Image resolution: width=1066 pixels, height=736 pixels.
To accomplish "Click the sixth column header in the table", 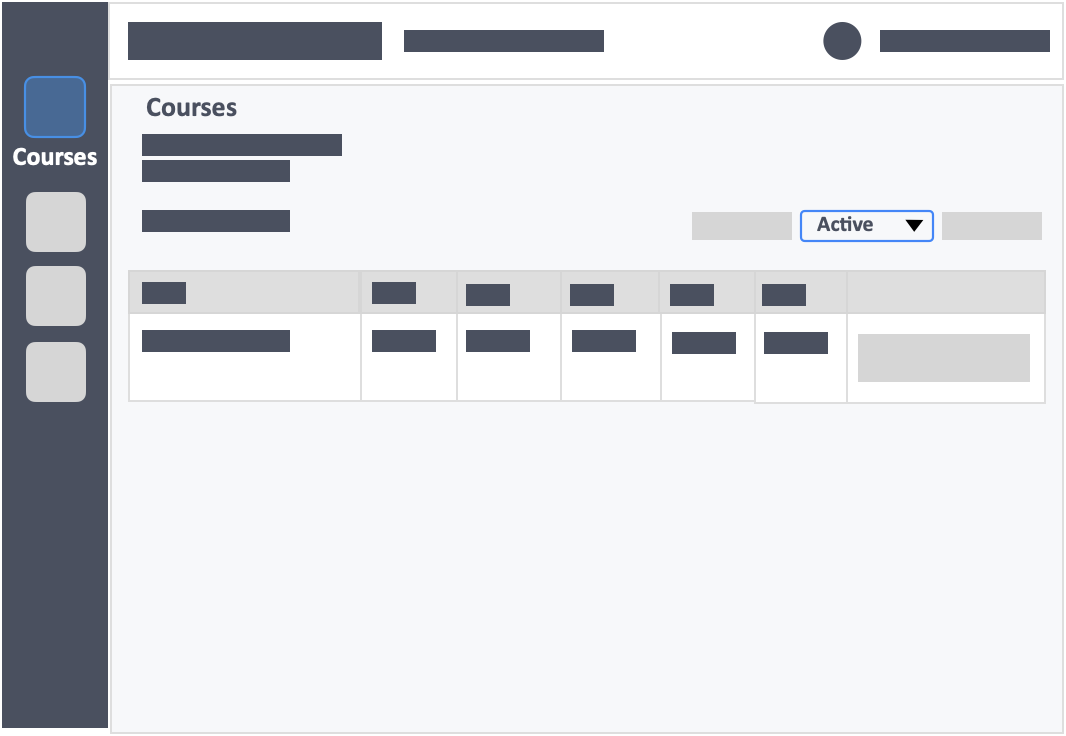I will coord(784,295).
